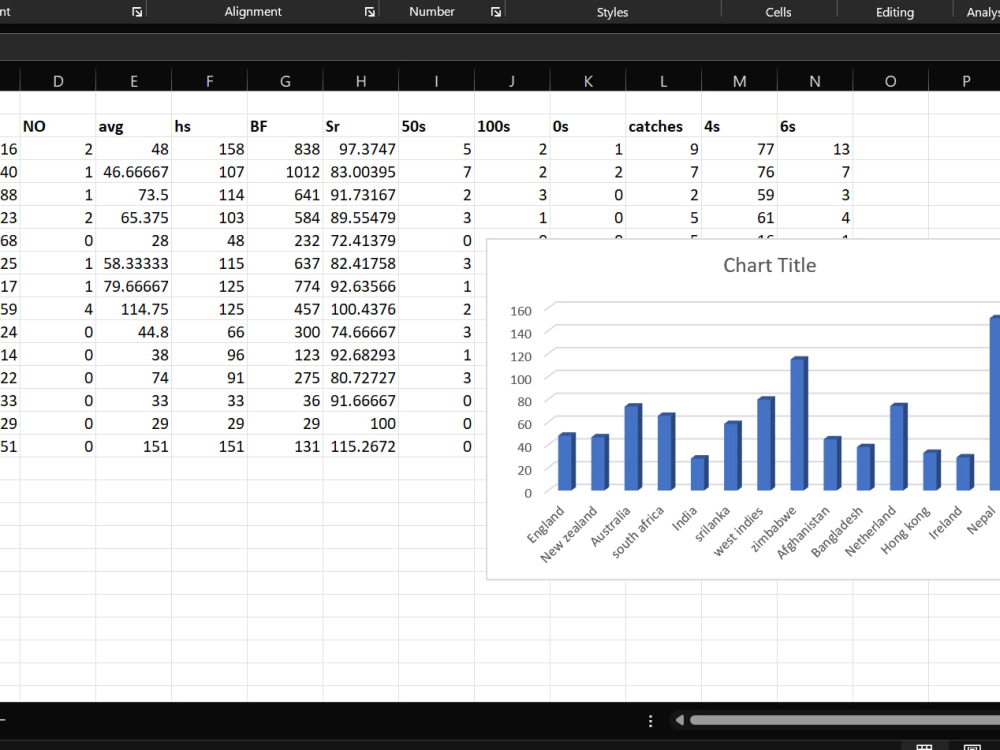Click the 'Afghanistan' axis label
The height and width of the screenshot is (750, 1000).
point(804,532)
